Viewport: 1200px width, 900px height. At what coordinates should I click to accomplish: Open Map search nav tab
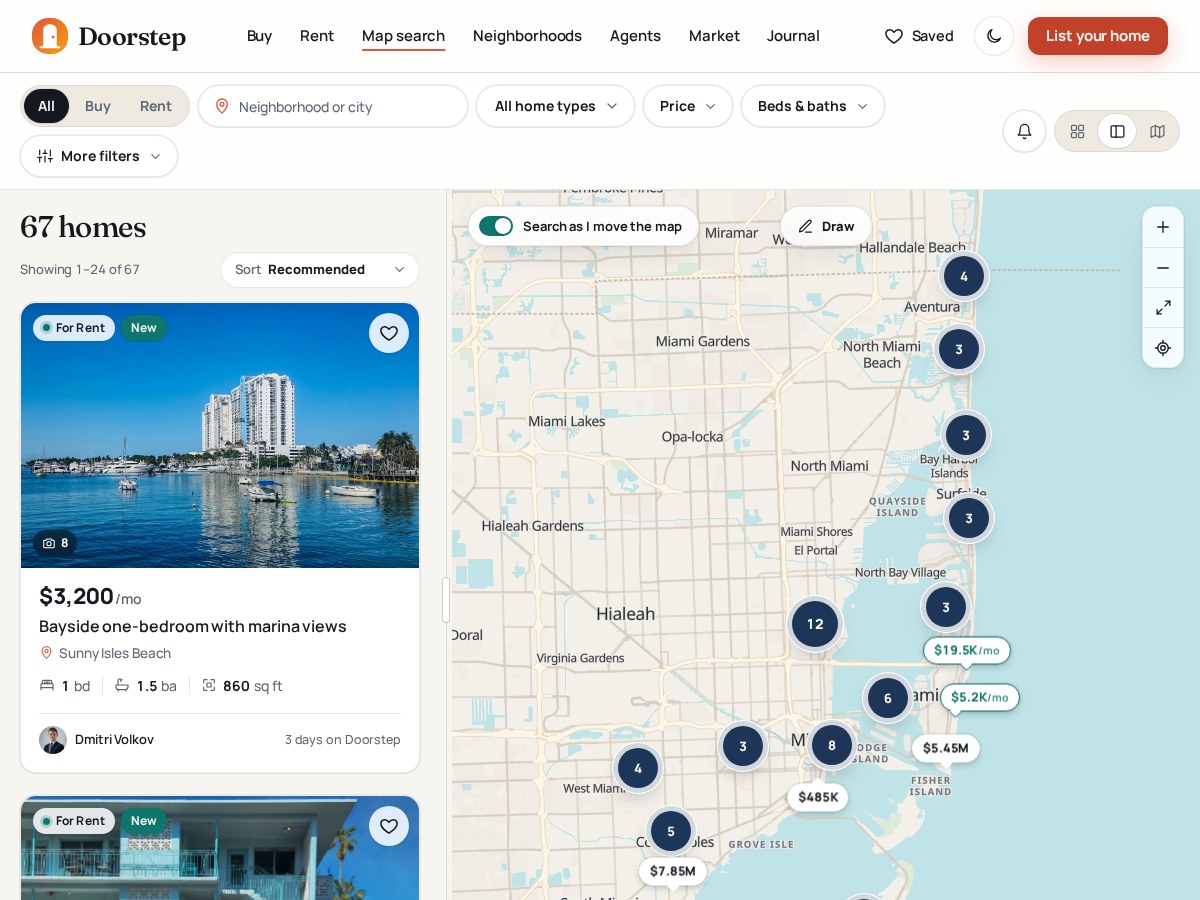point(403,36)
